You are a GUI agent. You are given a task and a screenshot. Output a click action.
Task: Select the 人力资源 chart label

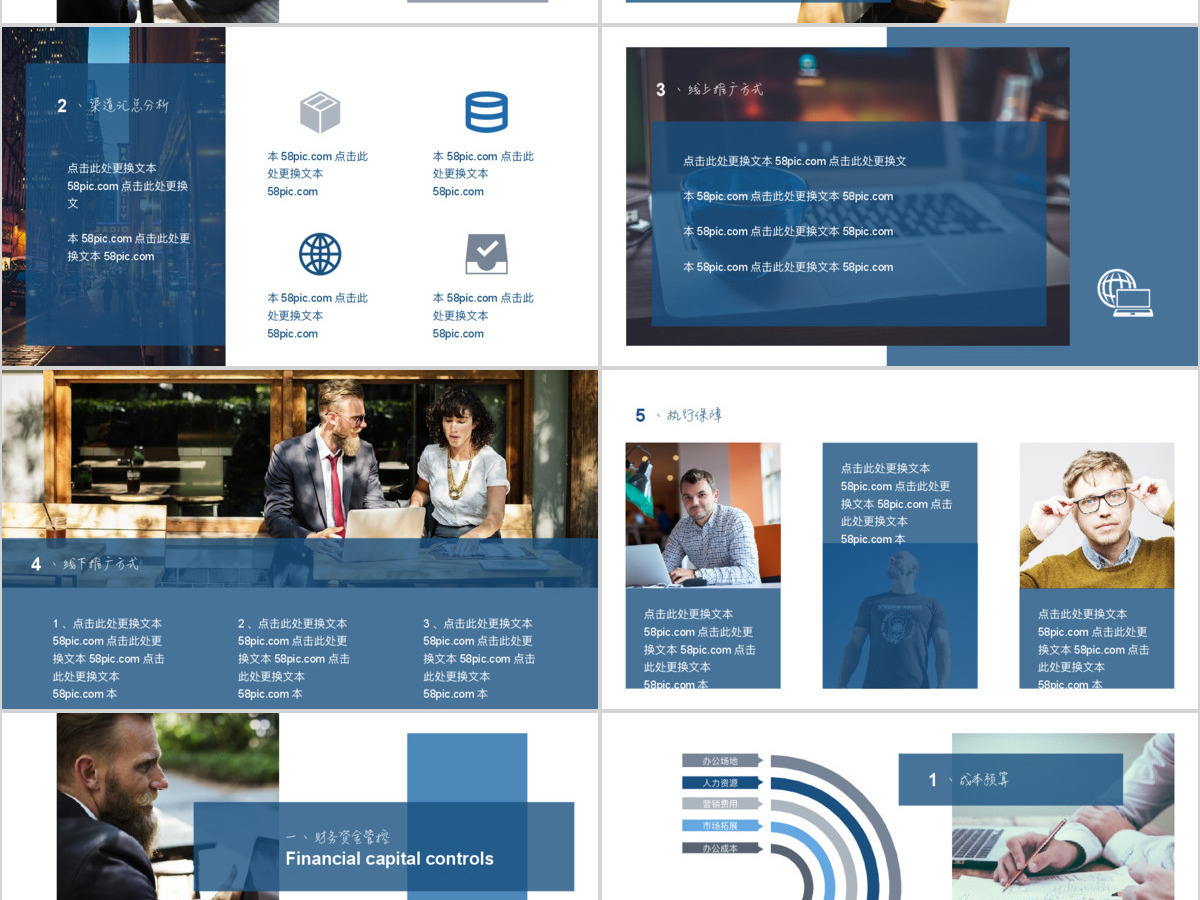click(x=721, y=783)
